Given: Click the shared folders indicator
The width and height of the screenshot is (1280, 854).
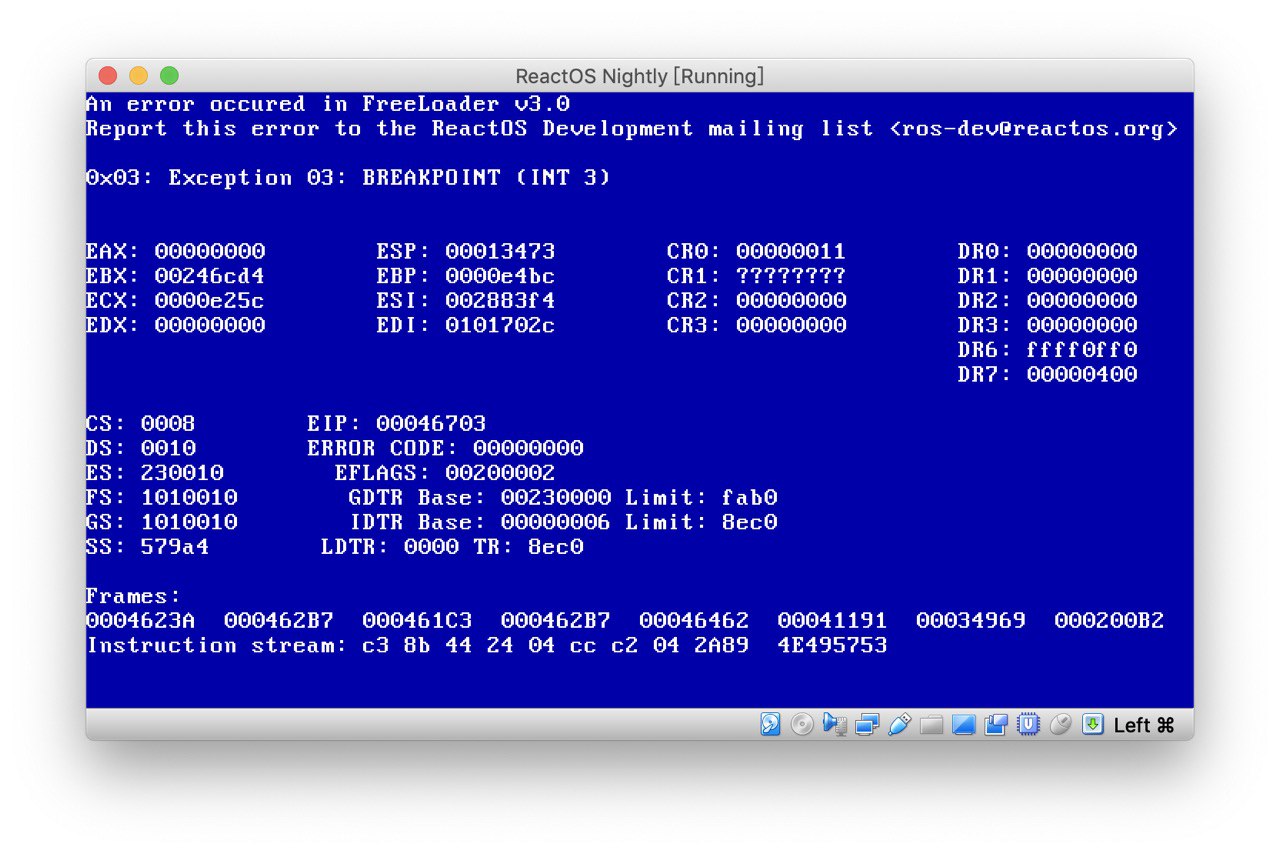Looking at the screenshot, I should click(x=931, y=725).
